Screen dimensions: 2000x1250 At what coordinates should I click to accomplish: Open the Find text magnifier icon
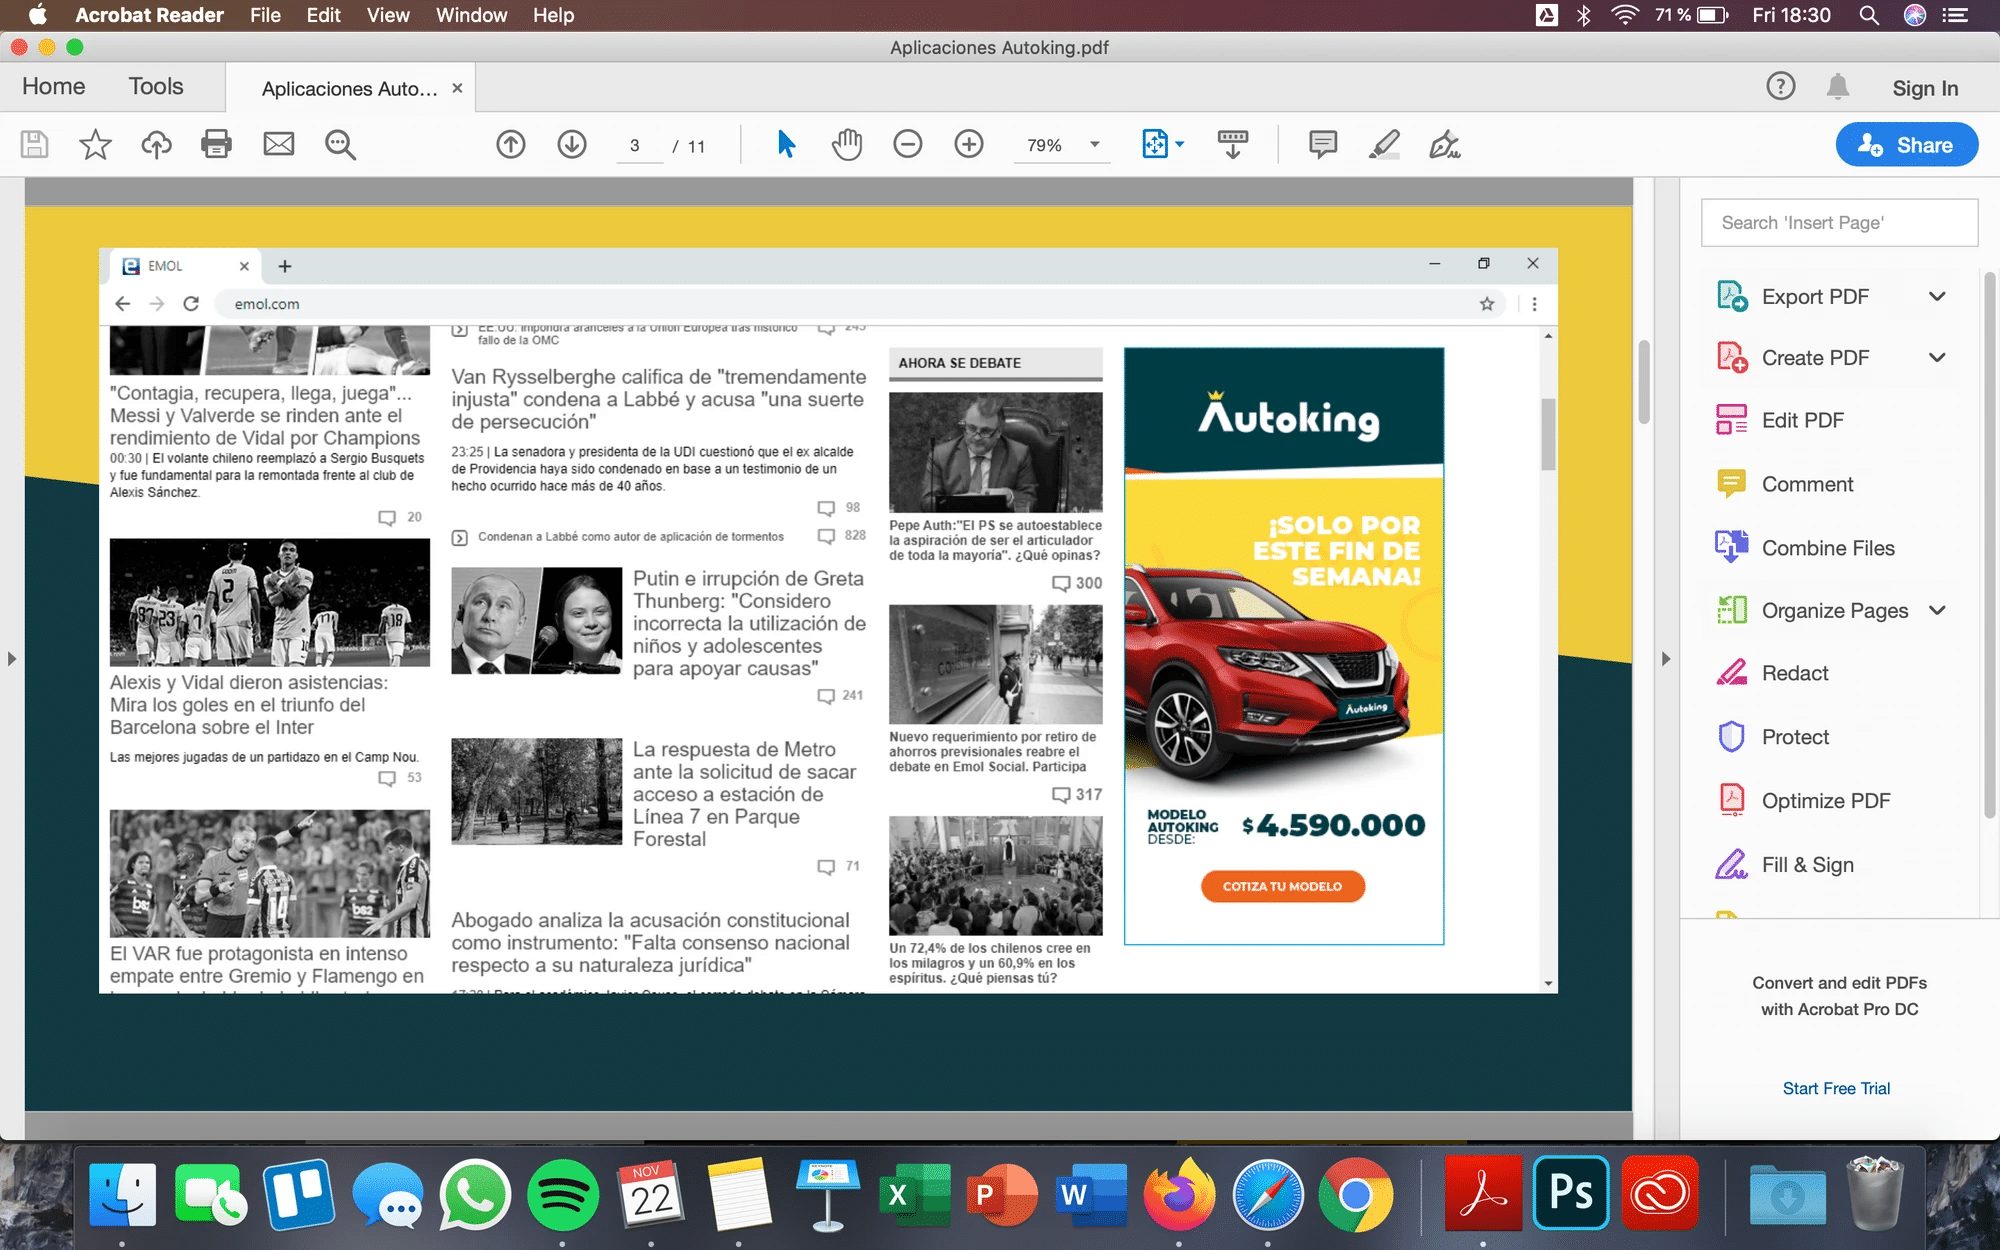[x=340, y=145]
